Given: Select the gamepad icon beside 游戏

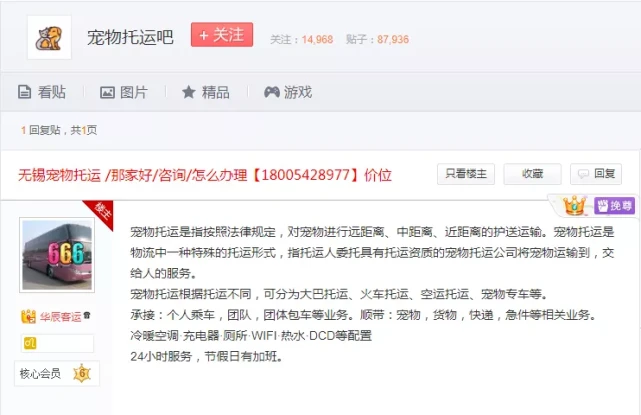Looking at the screenshot, I should (272, 92).
